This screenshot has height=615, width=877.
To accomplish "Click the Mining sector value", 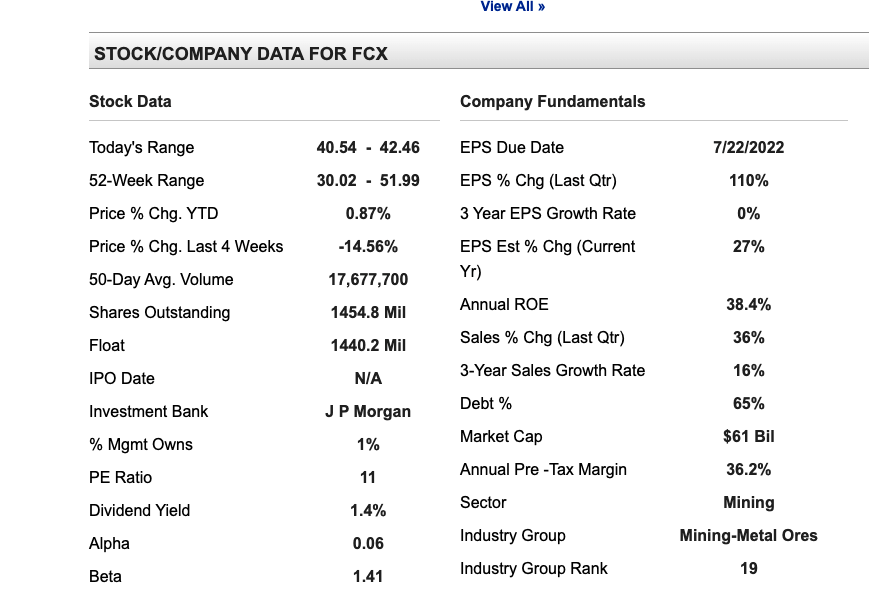I will pos(748,503).
